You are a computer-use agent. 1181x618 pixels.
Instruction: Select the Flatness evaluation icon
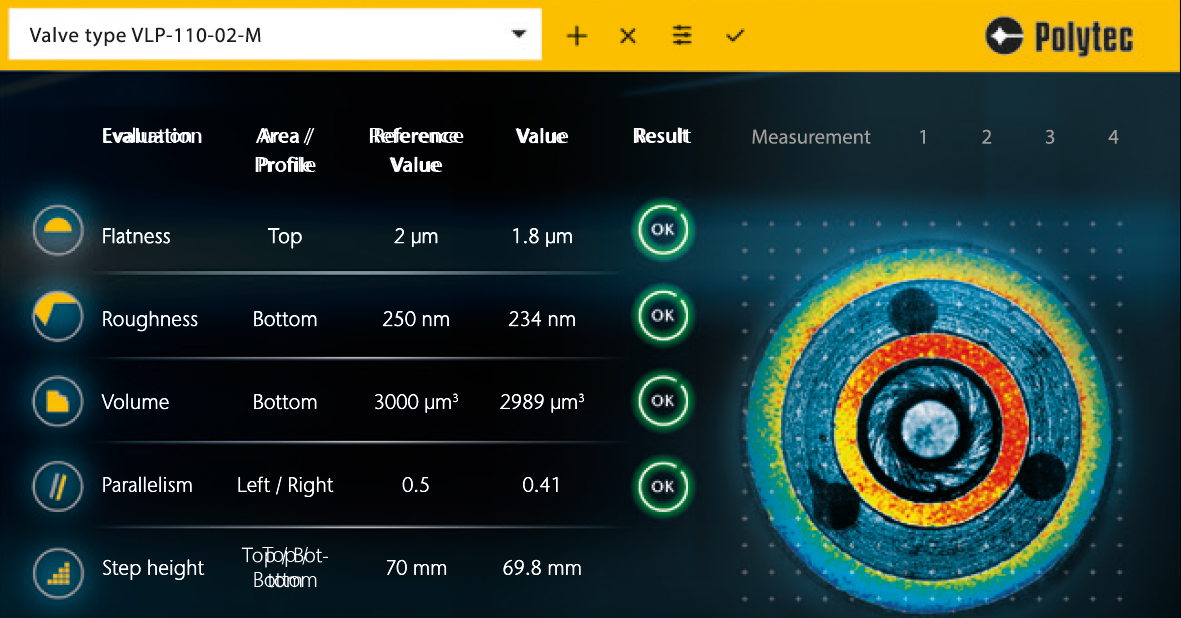tap(57, 229)
